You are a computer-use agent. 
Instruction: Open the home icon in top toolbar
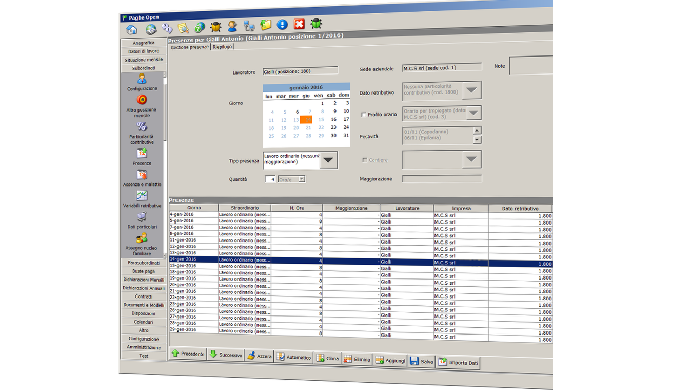[131, 29]
